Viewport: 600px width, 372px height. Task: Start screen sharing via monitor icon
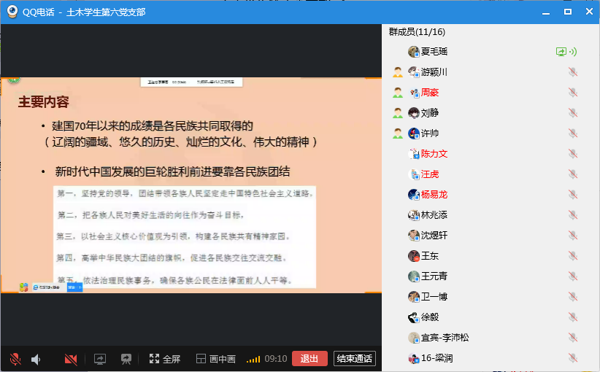pyautogui.click(x=100, y=359)
